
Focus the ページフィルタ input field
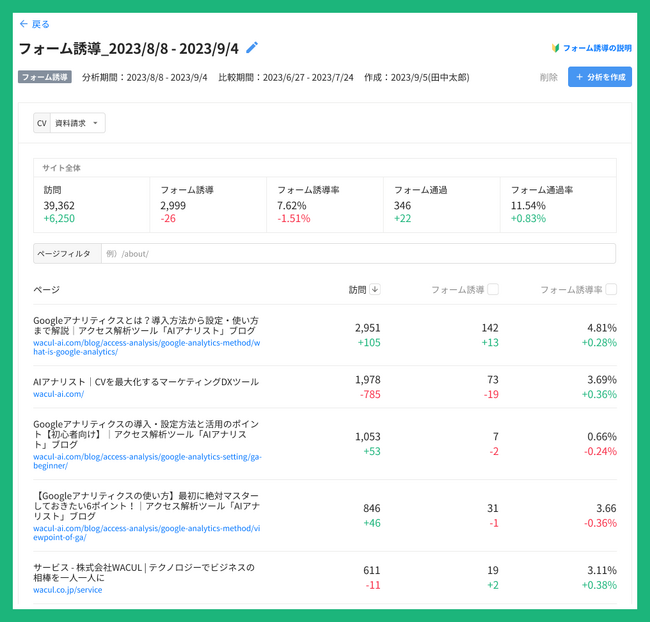pyautogui.click(x=358, y=254)
